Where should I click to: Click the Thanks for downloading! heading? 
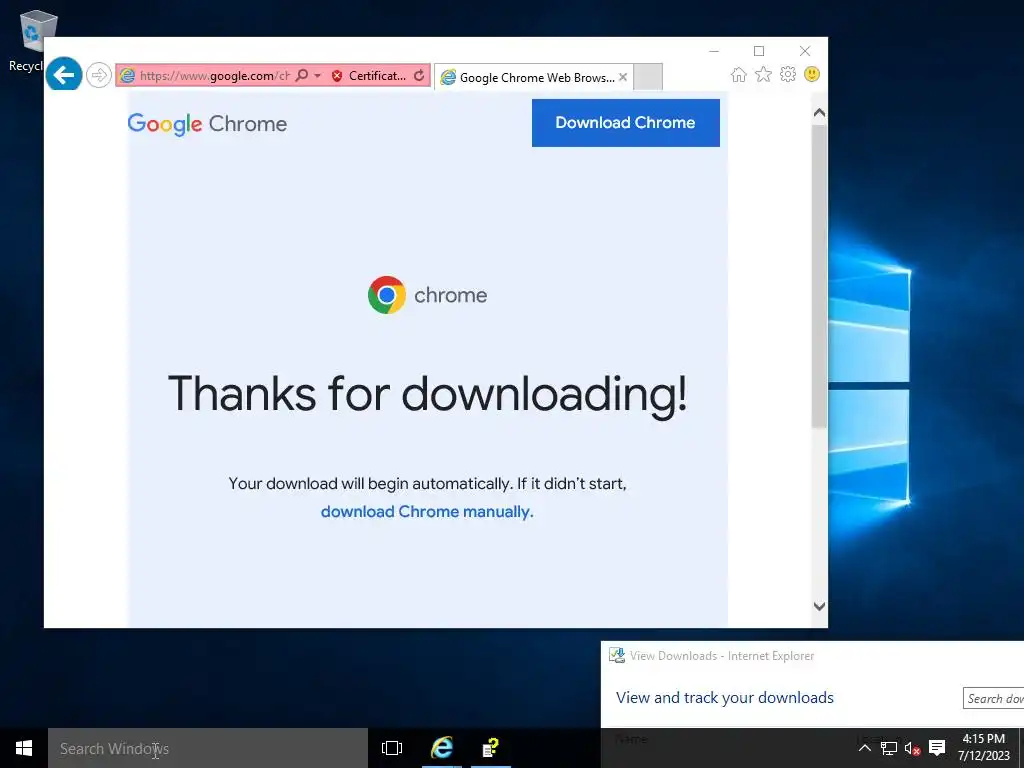coord(428,394)
